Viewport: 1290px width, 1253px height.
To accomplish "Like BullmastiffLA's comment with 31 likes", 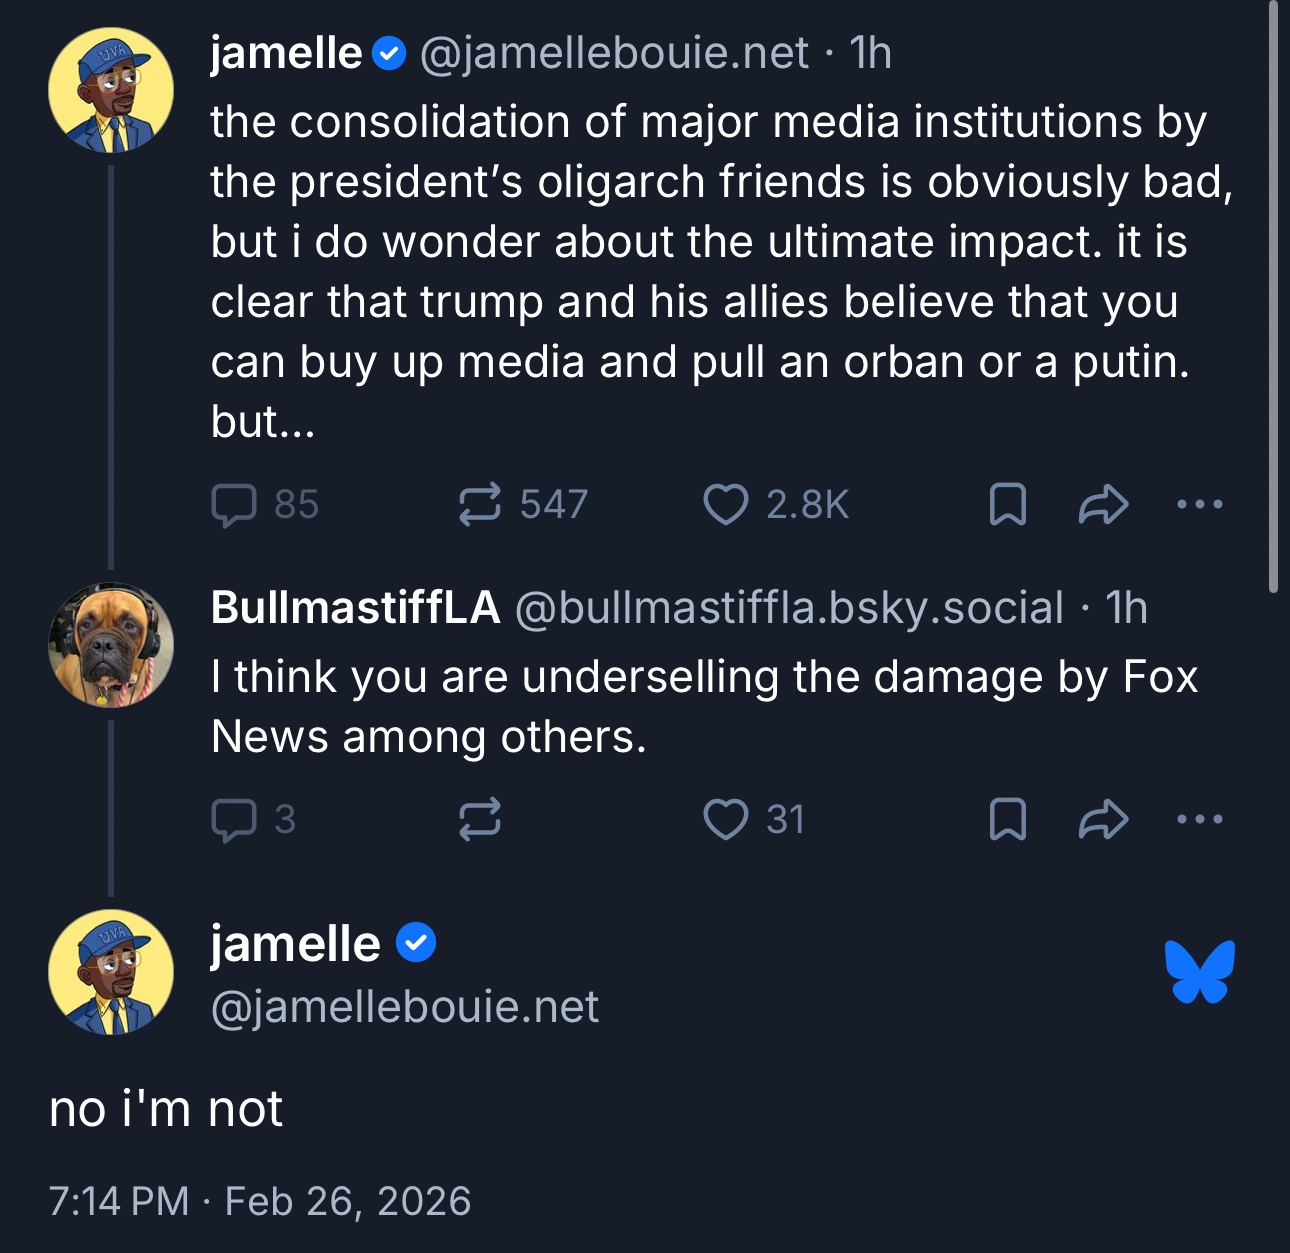I will click(726, 820).
